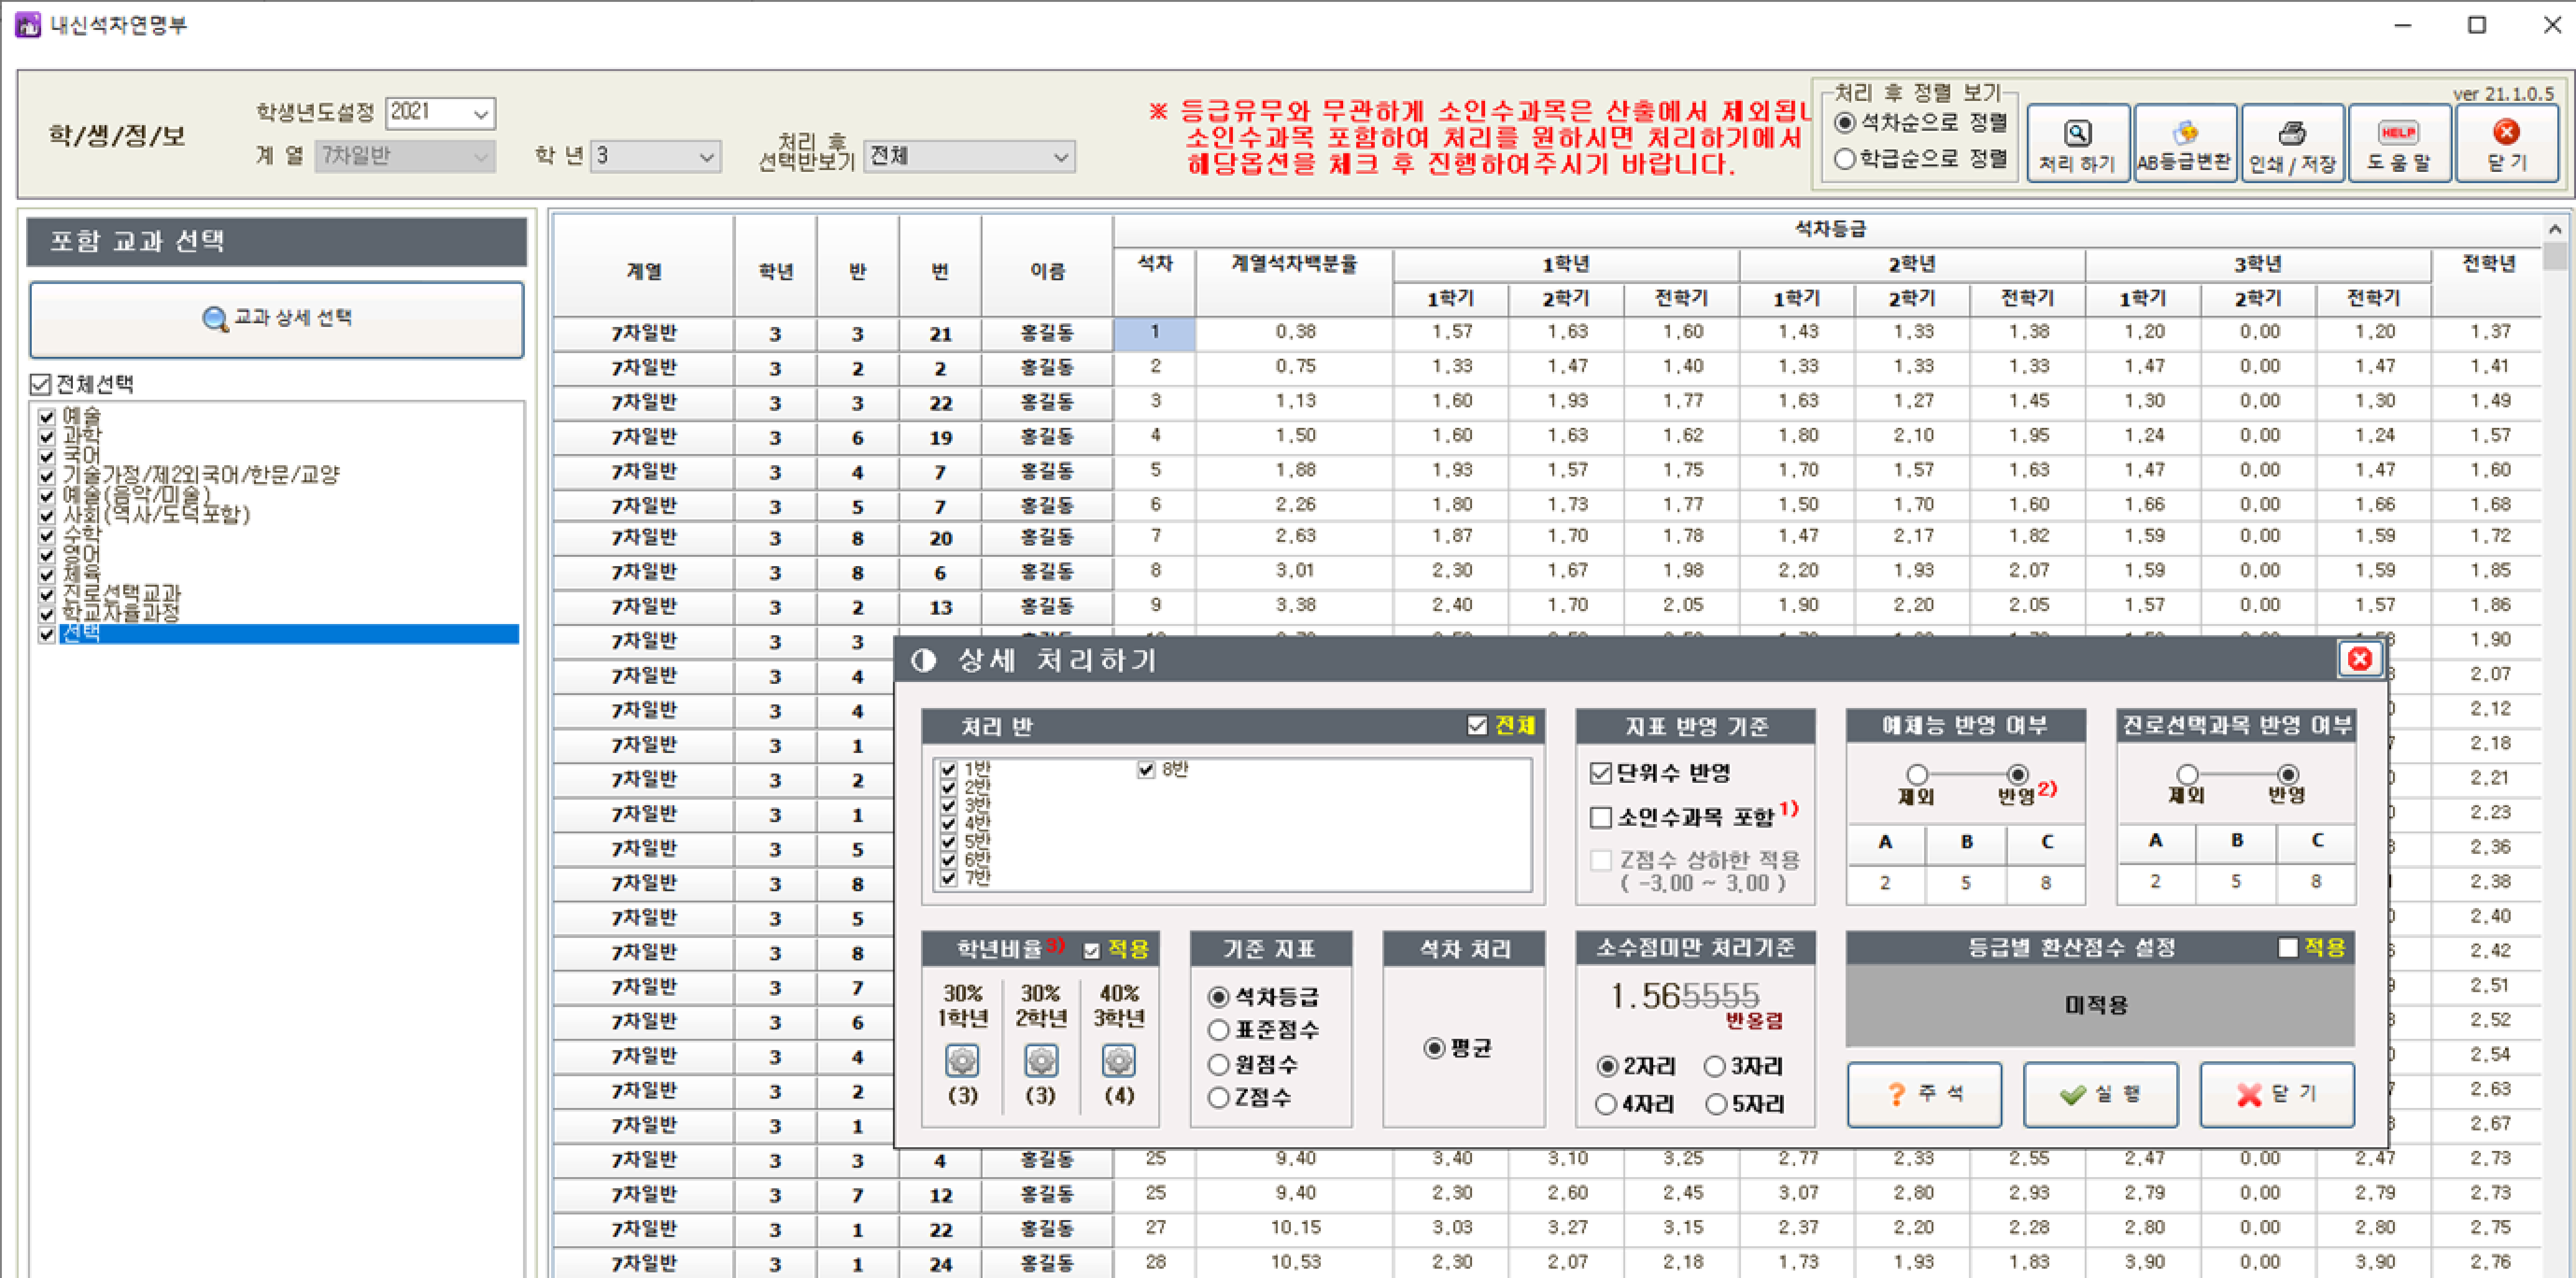Select 학급순으로 정렬 radio option

(1845, 159)
